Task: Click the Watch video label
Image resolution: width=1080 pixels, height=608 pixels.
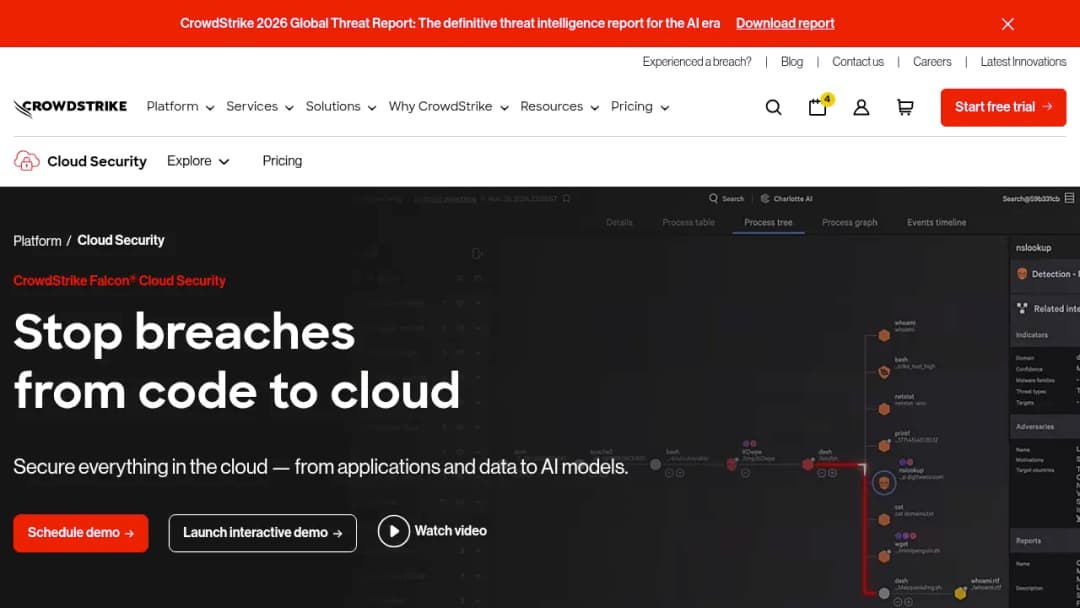Action: tap(450, 531)
